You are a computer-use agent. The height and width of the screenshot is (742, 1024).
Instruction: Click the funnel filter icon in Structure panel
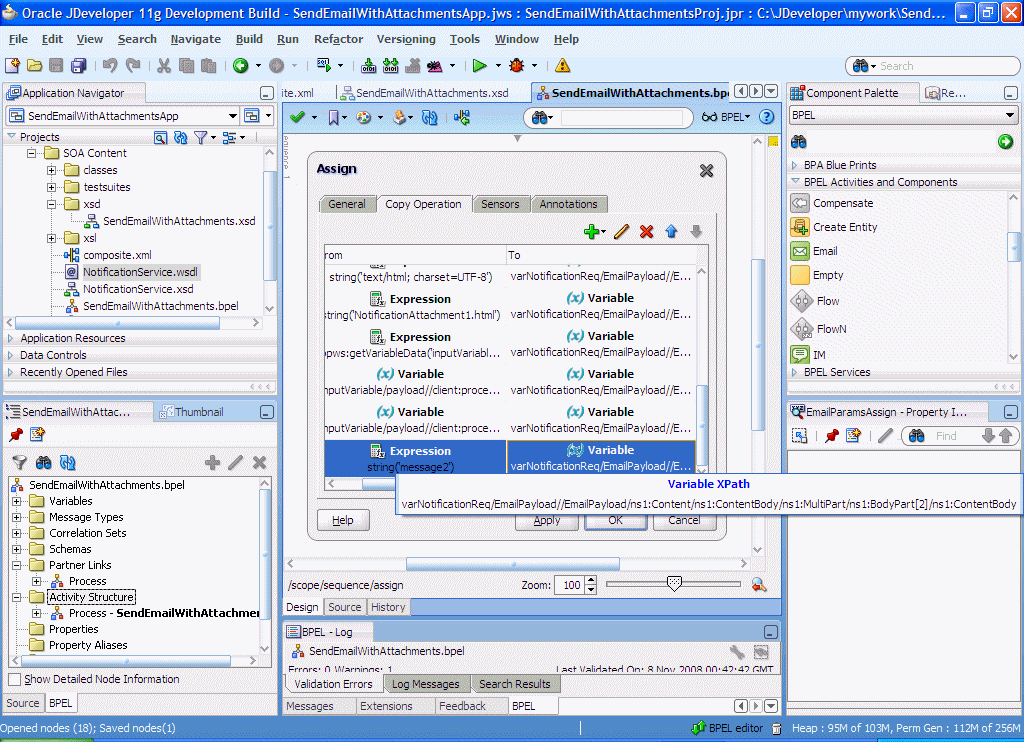(x=20, y=462)
